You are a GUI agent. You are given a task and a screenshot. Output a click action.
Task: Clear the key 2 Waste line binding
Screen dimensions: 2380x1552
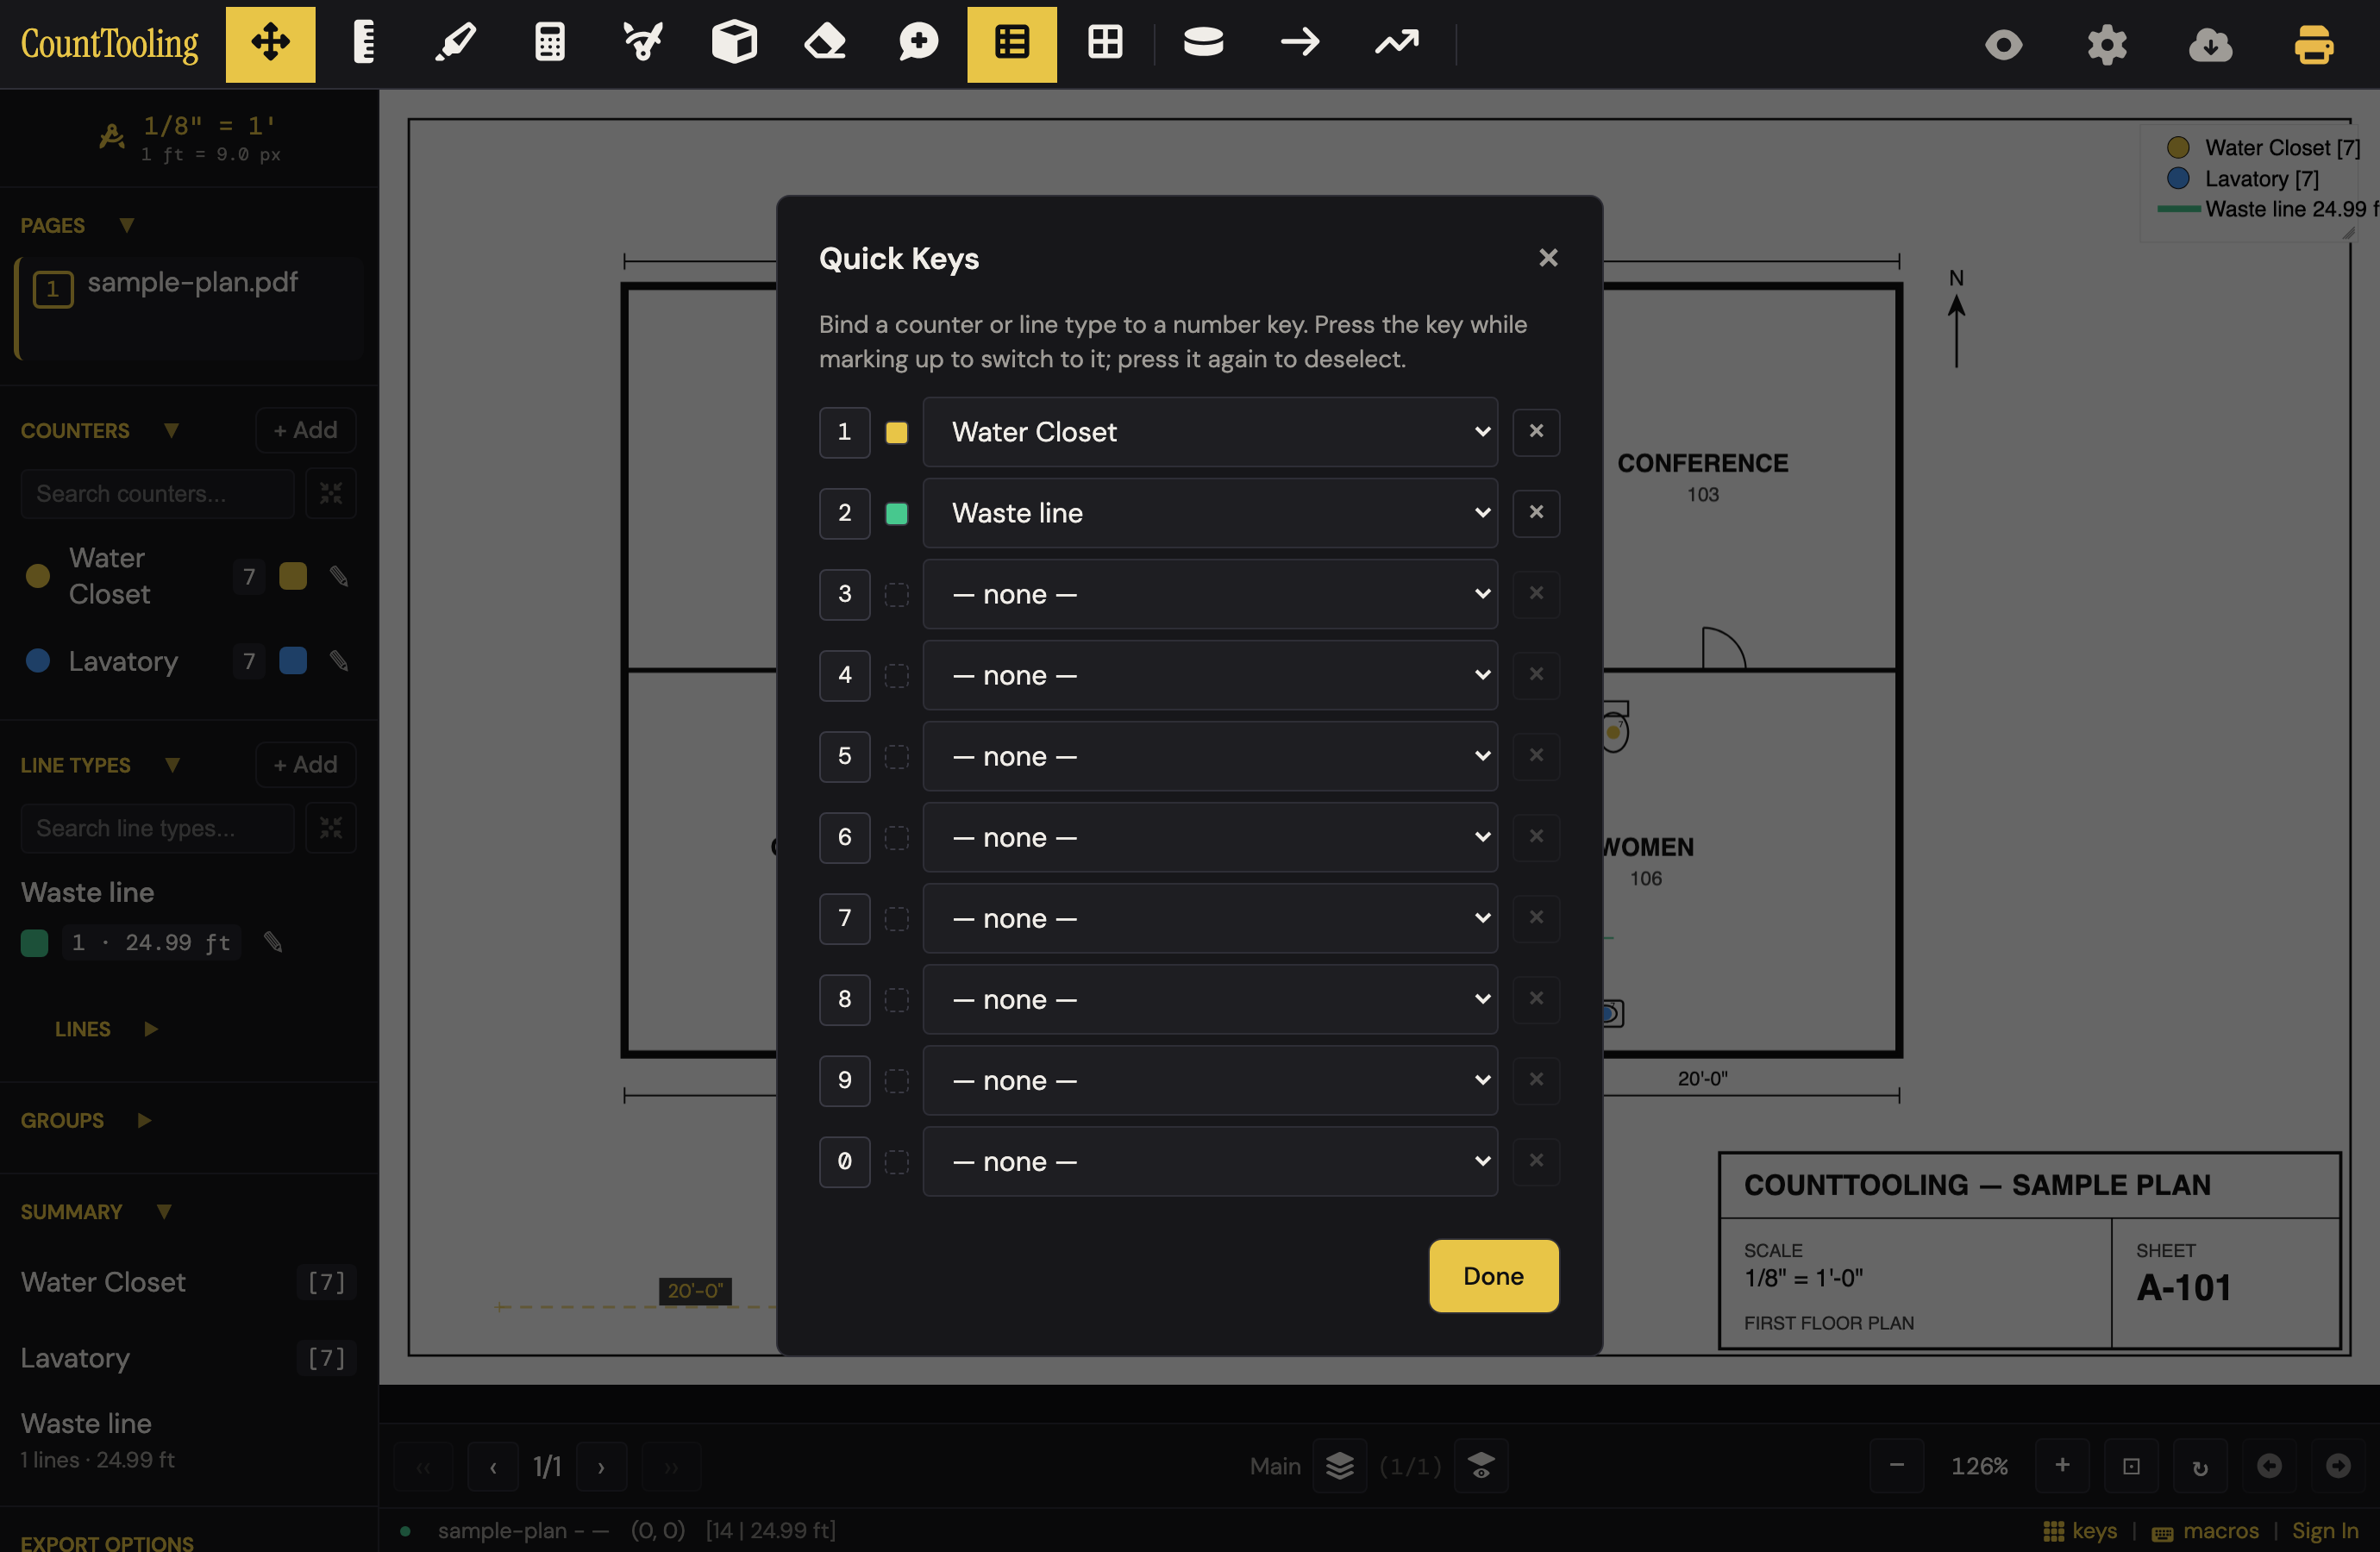[1537, 513]
